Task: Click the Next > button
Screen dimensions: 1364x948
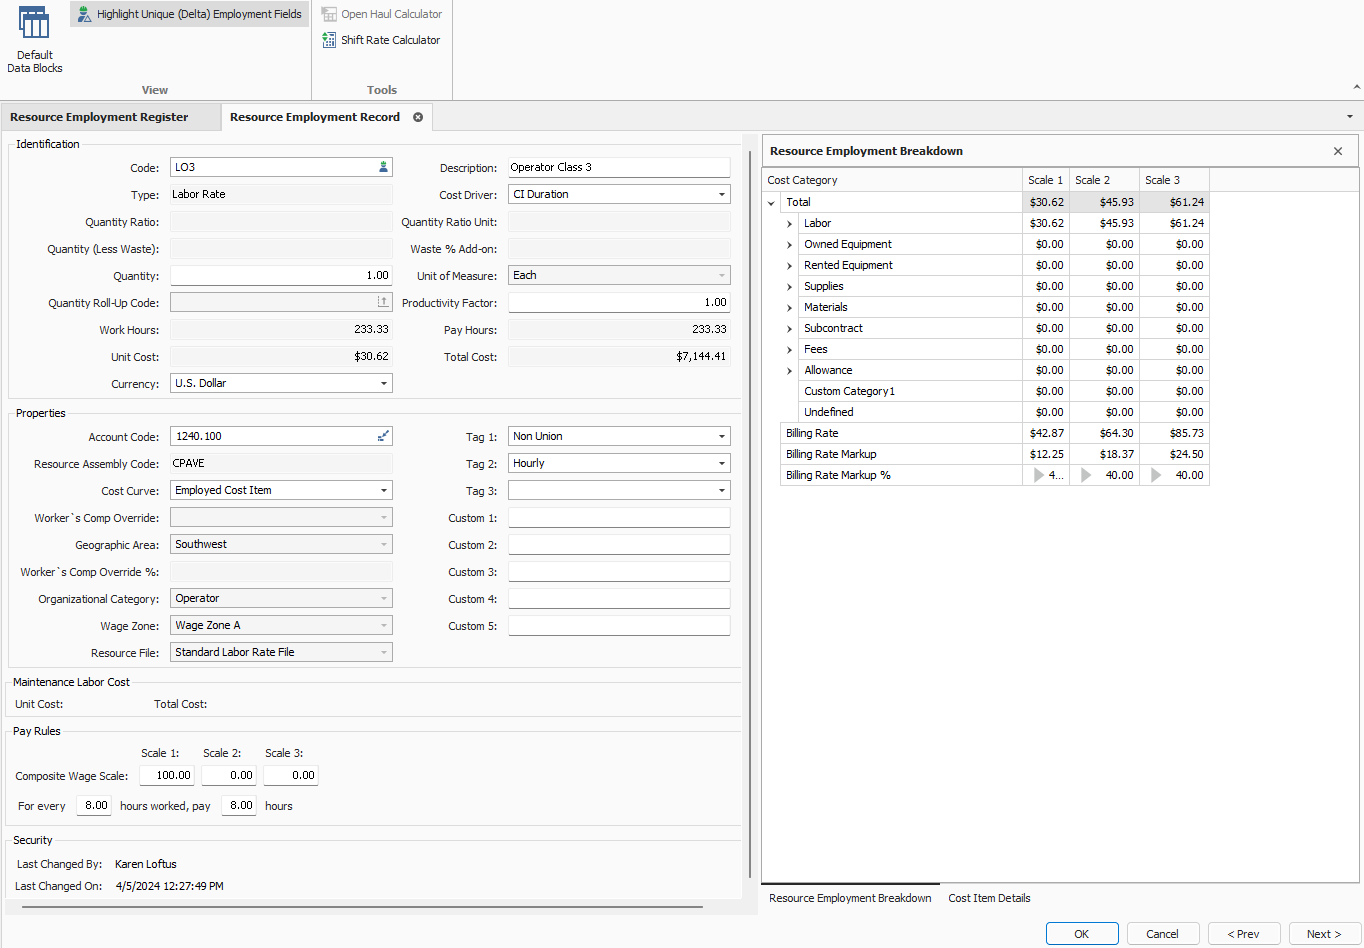Action: [x=1324, y=934]
